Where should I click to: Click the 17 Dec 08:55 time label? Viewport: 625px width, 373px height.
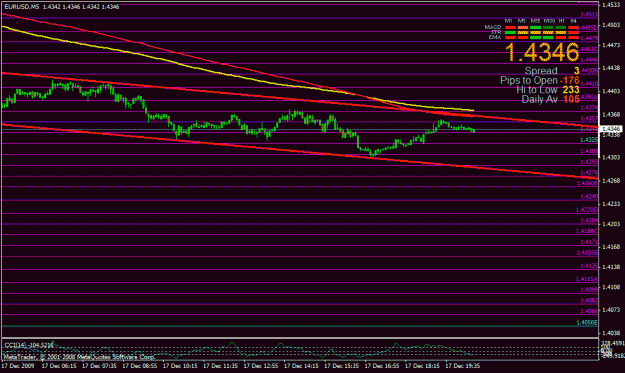point(140,365)
